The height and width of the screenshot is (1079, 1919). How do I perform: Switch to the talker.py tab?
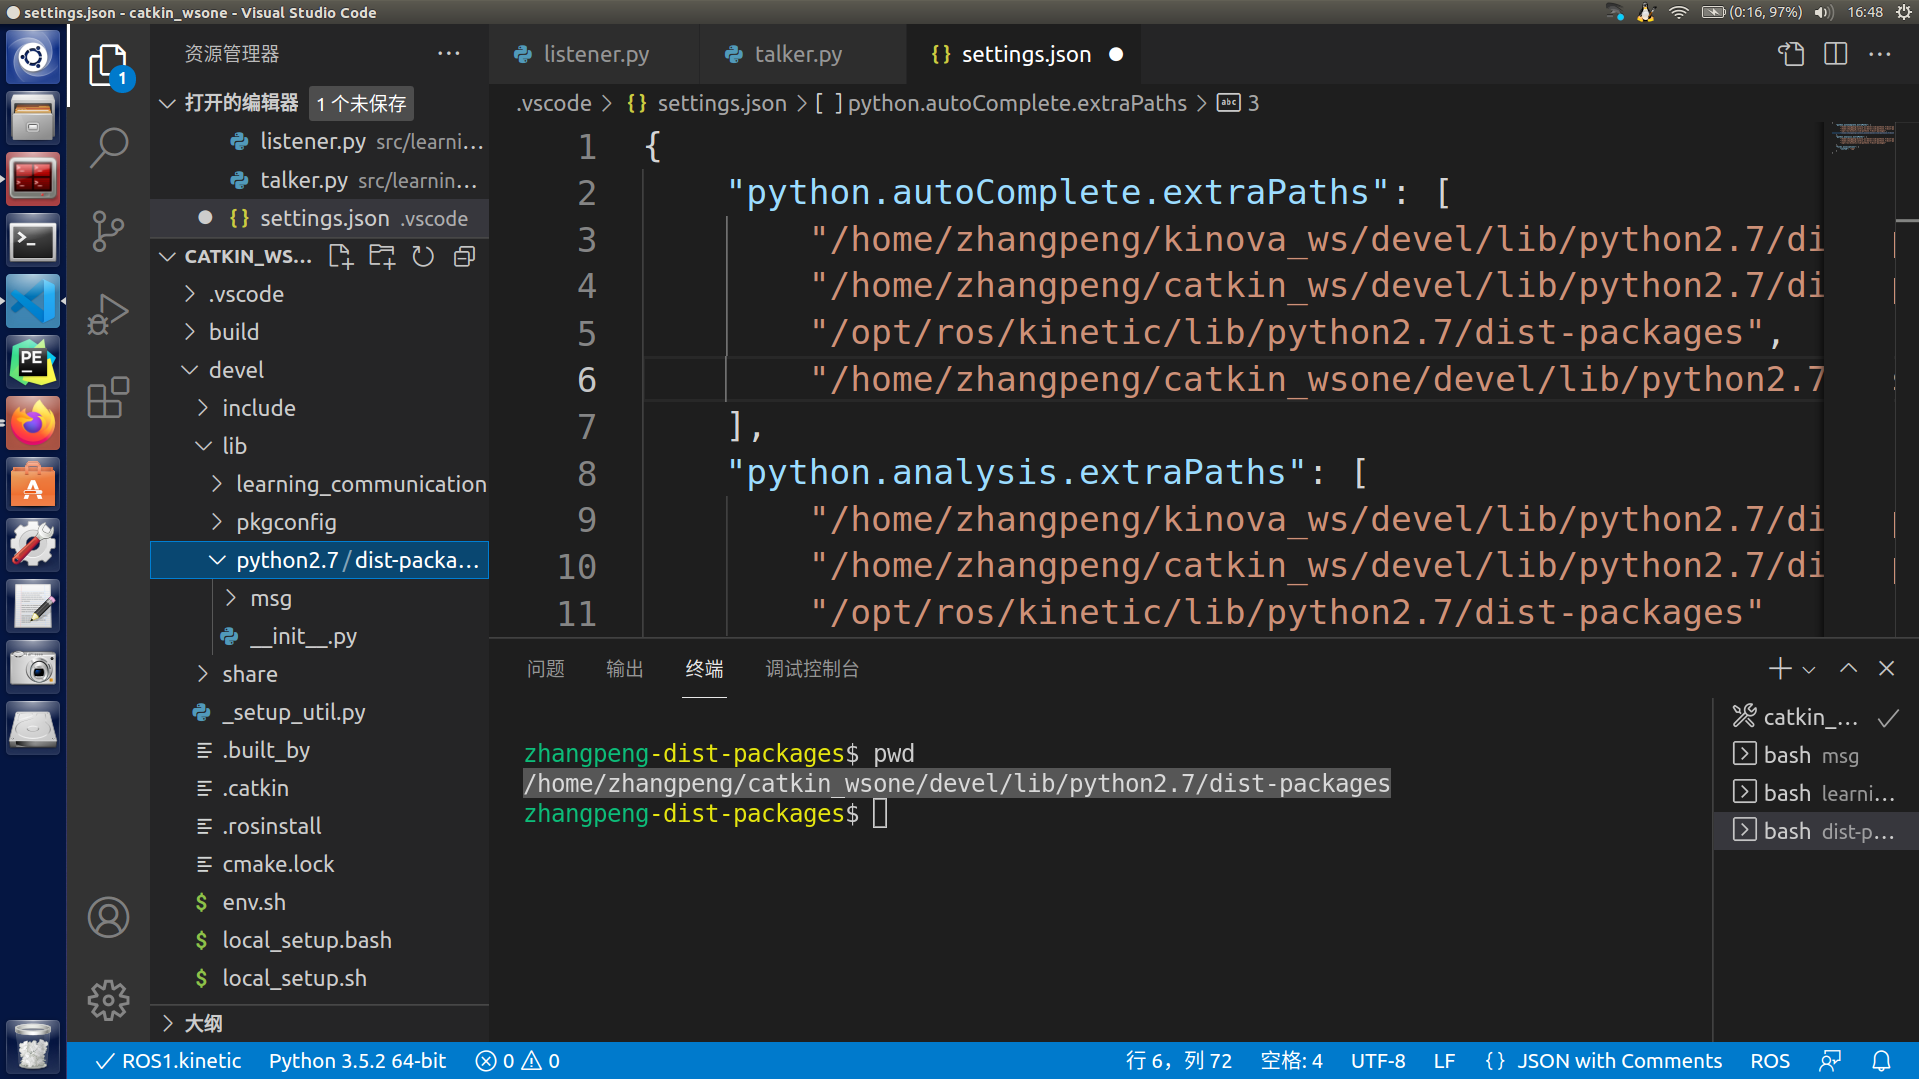(x=797, y=54)
